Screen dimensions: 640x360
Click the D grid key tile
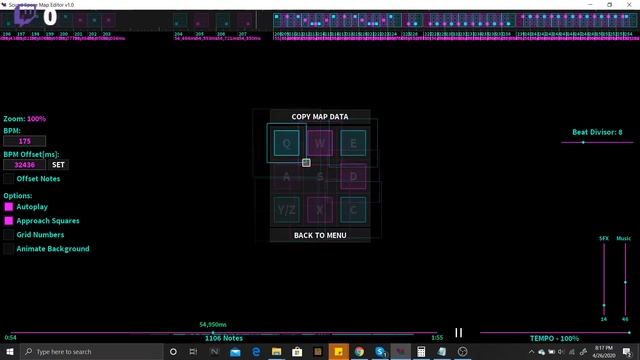[x=353, y=176]
